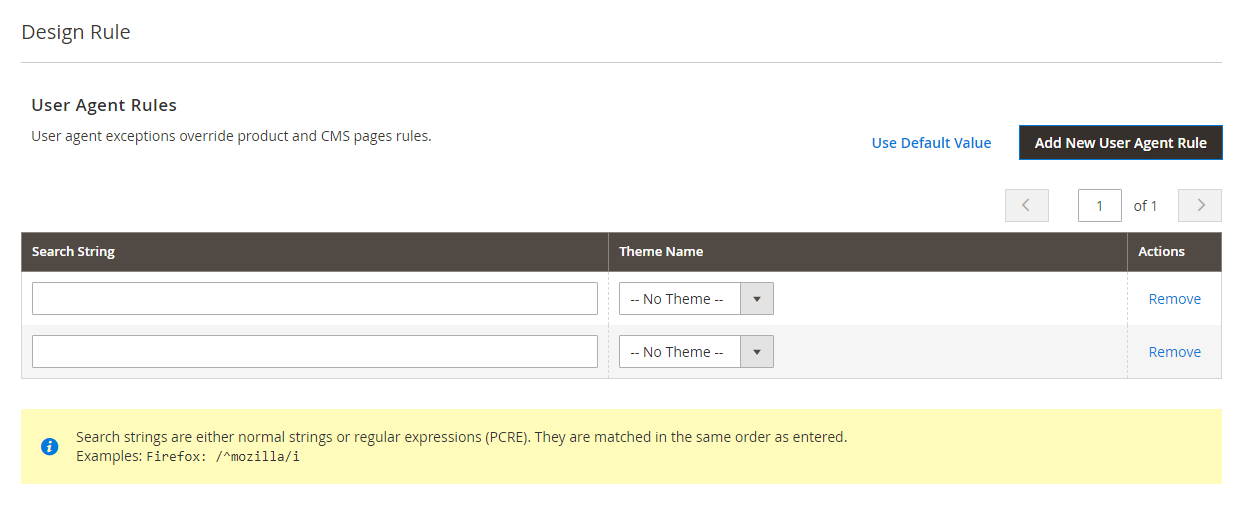Screen dimensions: 1243x510
Task: Open first row '-- No Theme --' select
Action: click(x=696, y=299)
